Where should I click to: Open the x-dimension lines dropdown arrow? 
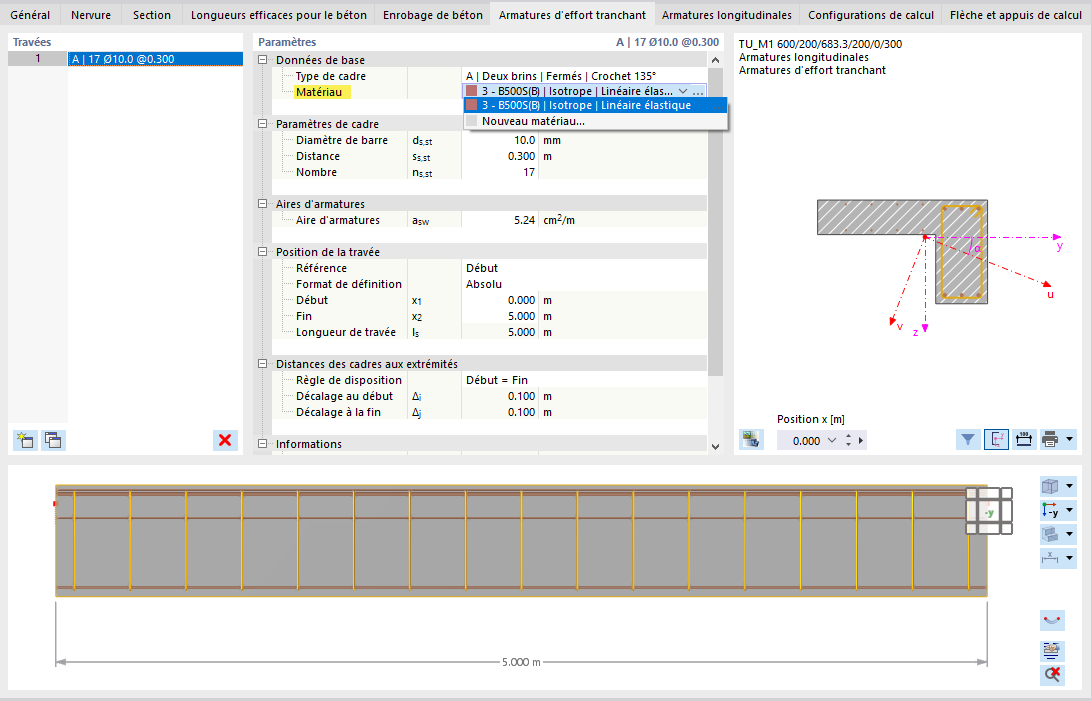pos(1070,558)
